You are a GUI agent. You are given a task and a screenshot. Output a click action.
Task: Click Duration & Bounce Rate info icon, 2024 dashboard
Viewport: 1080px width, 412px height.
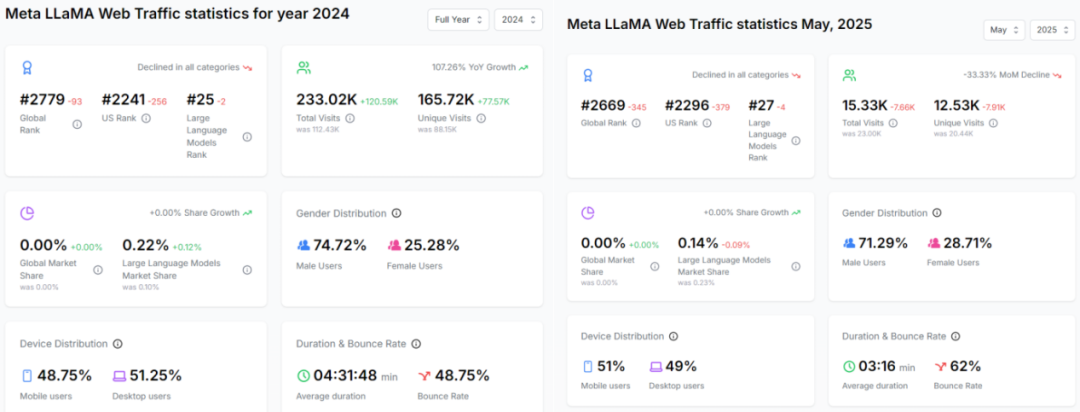pyautogui.click(x=416, y=344)
